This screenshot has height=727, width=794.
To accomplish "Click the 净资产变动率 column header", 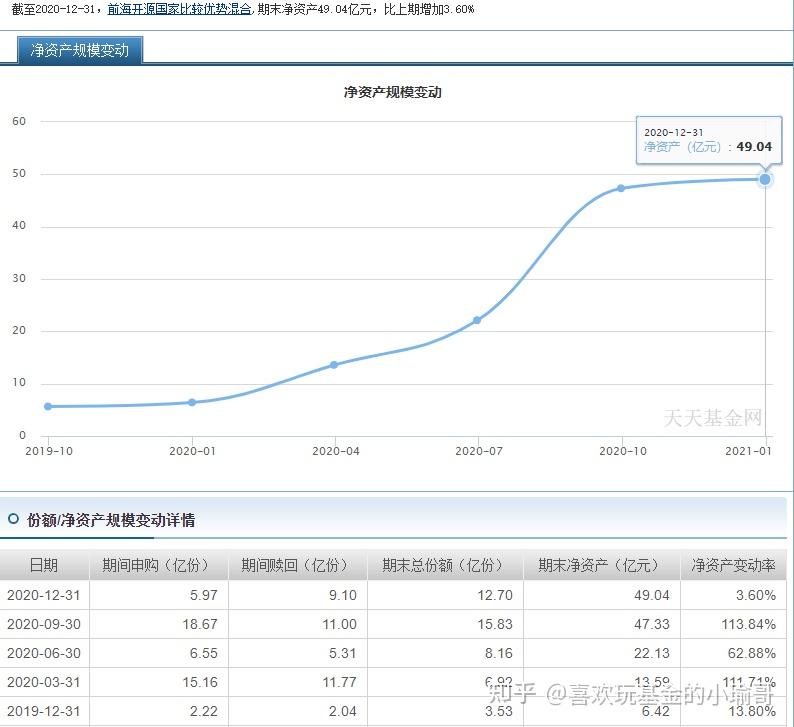I will tap(733, 565).
